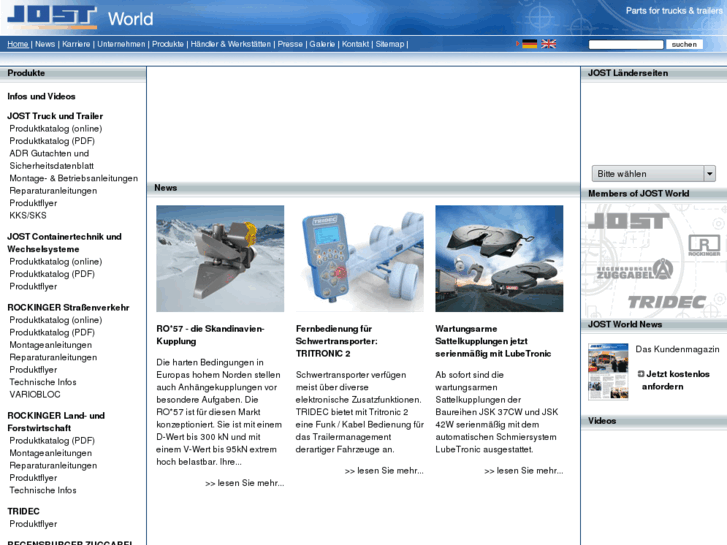
Task: Open the TRITRONIC 2 remote control image
Action: coord(360,259)
